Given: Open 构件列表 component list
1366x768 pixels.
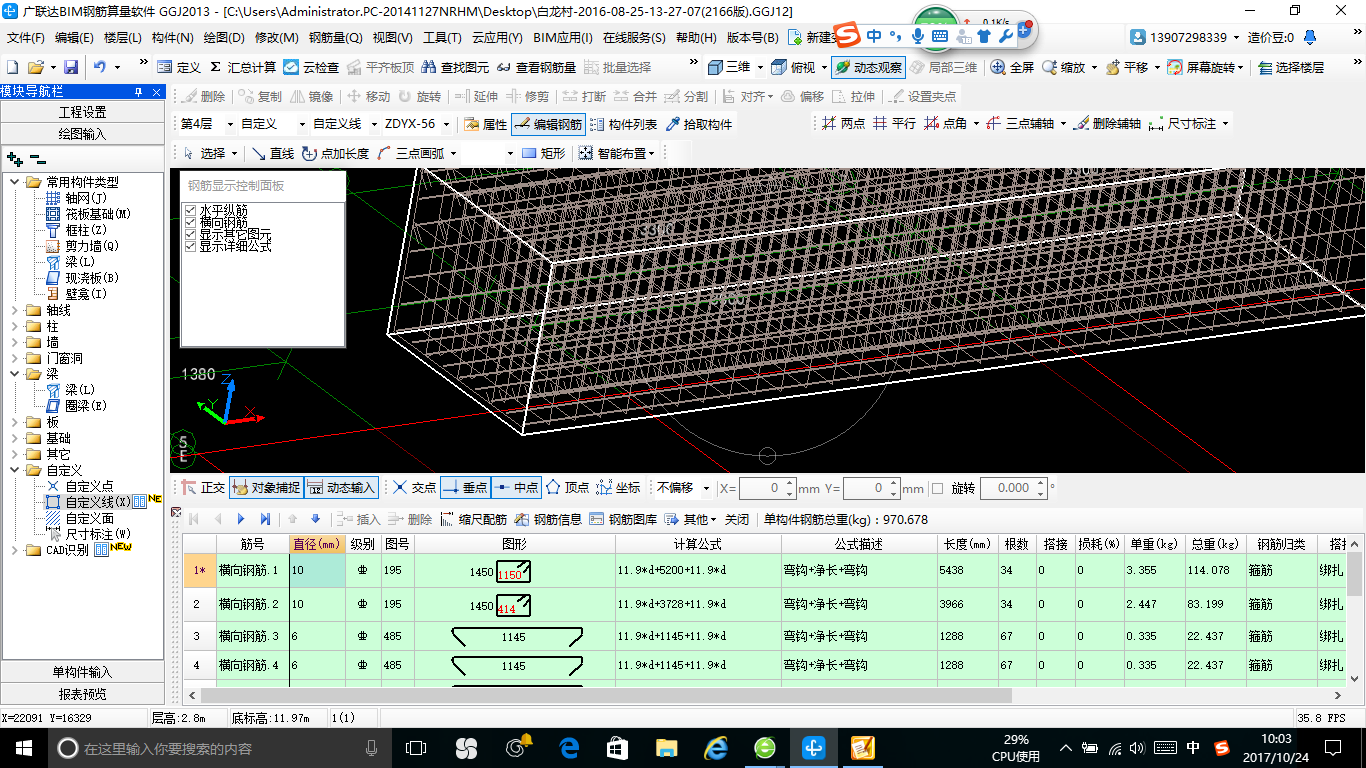Looking at the screenshot, I should [623, 124].
